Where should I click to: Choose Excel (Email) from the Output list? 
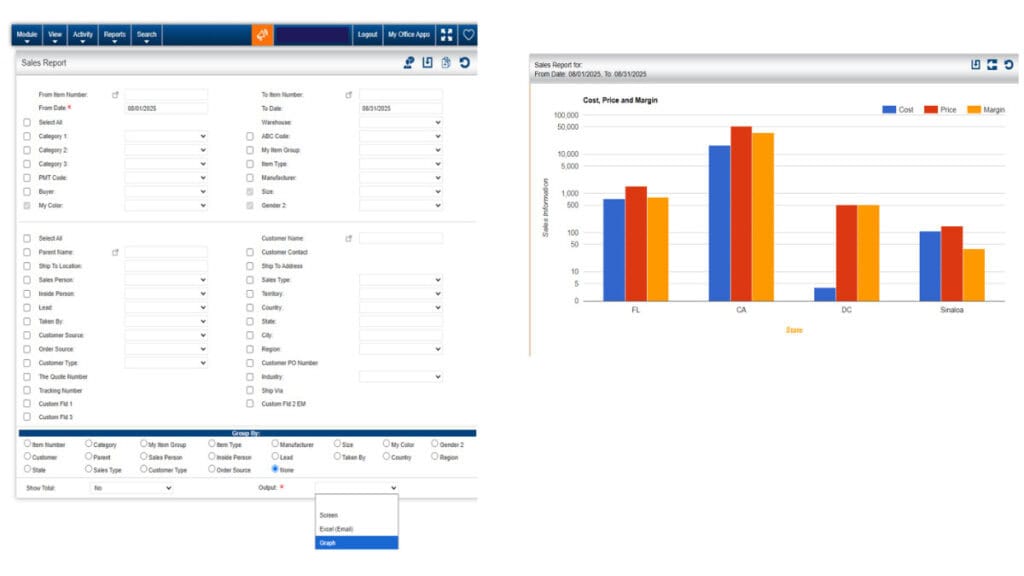tap(357, 529)
